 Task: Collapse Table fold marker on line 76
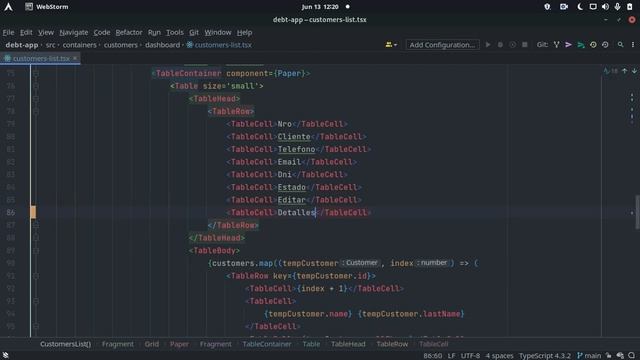pos(36,86)
